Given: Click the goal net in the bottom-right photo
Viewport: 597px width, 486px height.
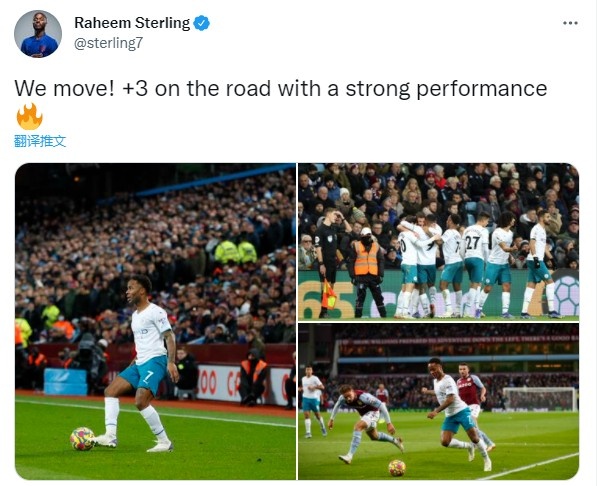Looking at the screenshot, I should [x=540, y=399].
